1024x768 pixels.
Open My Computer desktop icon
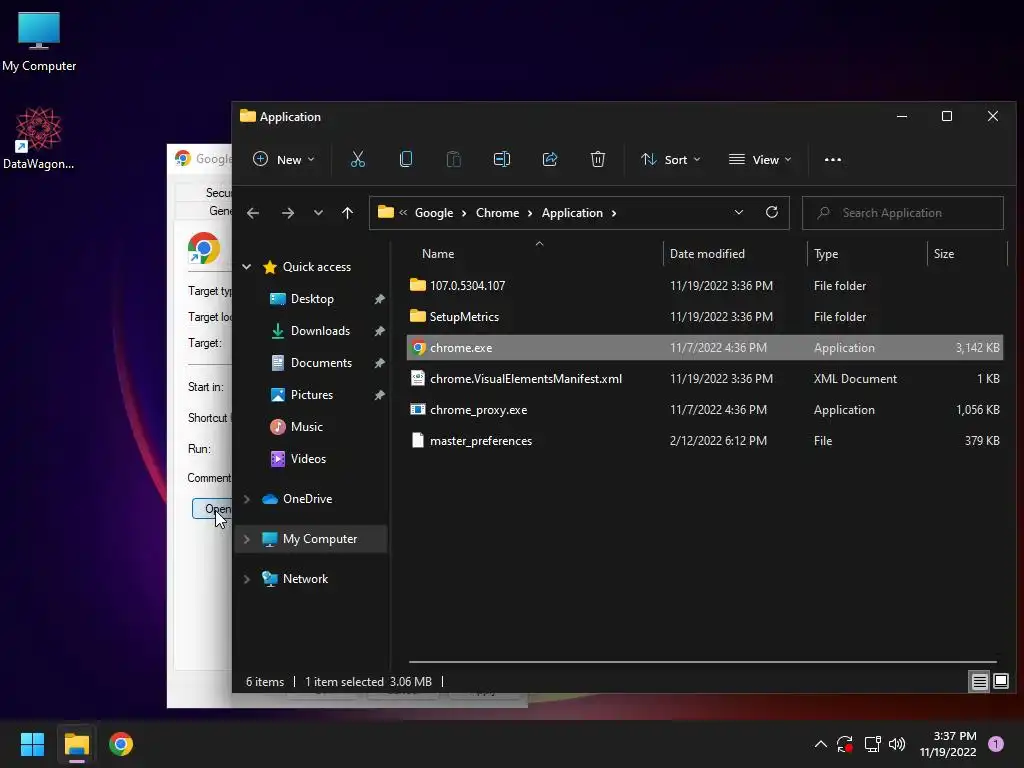(39, 42)
